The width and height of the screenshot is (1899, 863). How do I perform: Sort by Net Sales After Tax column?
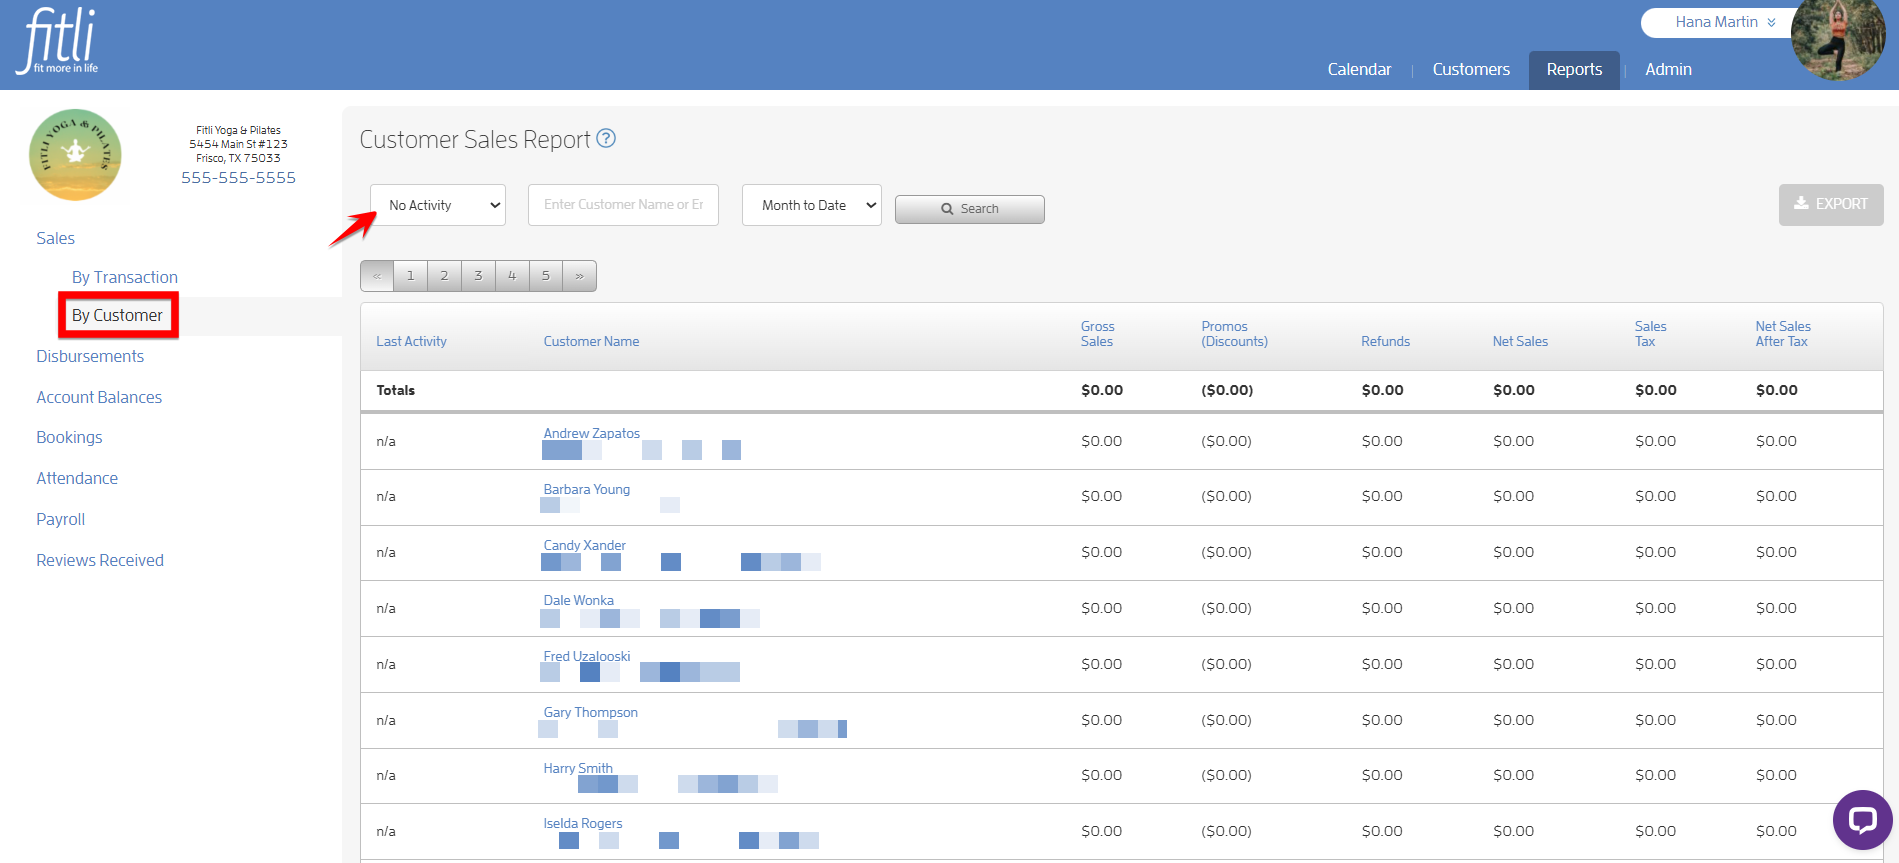[1783, 334]
